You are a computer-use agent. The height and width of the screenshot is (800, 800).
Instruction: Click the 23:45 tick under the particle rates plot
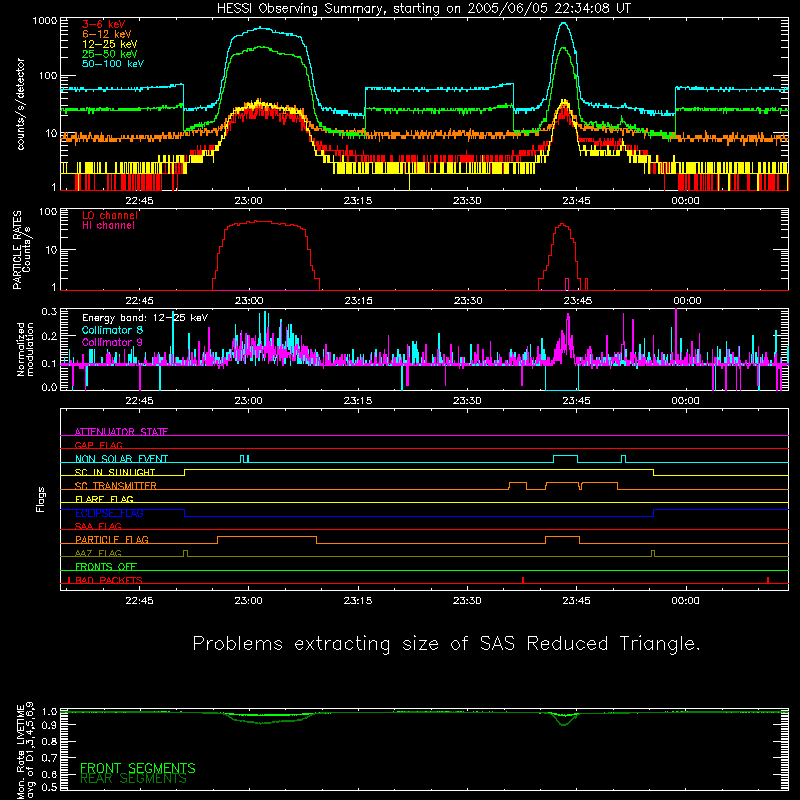(x=578, y=301)
